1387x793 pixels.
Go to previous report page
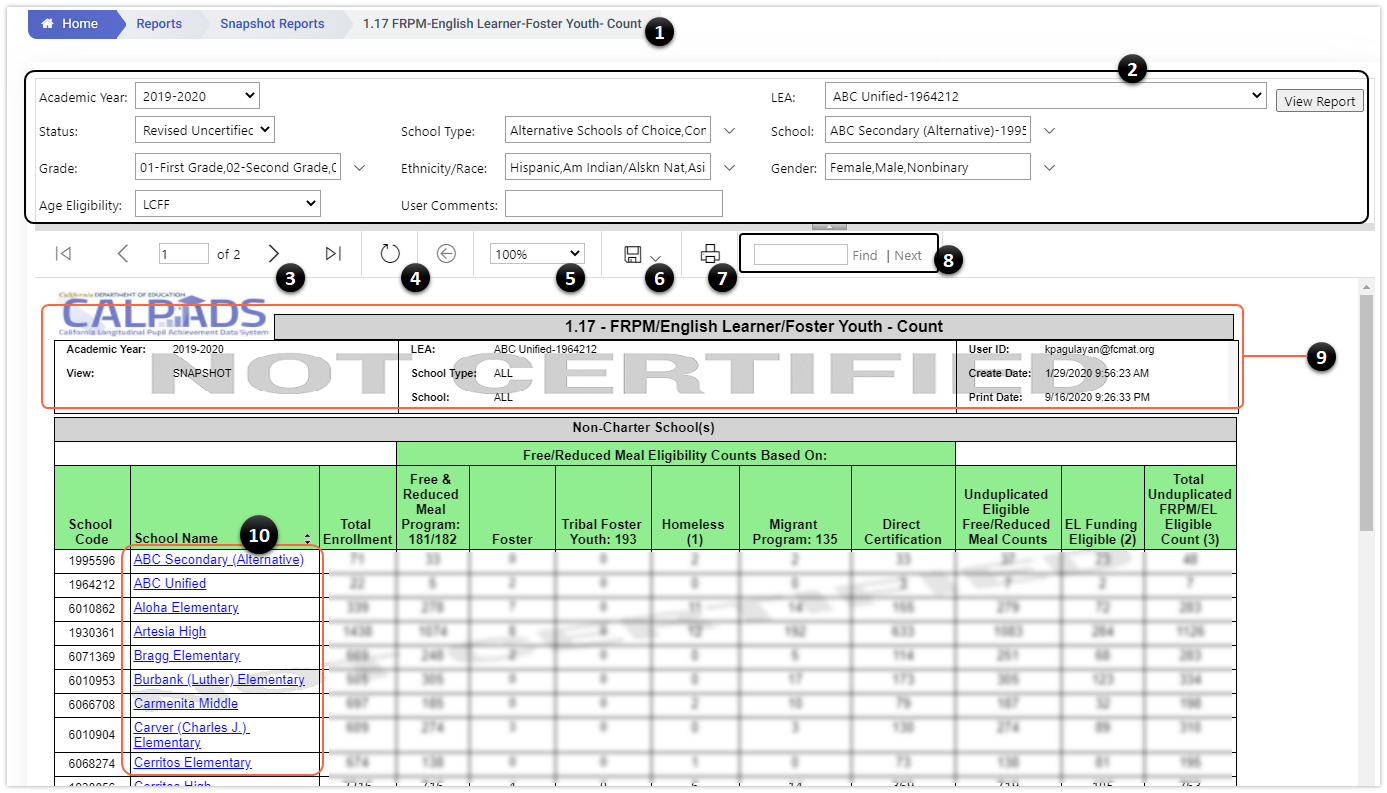click(123, 254)
